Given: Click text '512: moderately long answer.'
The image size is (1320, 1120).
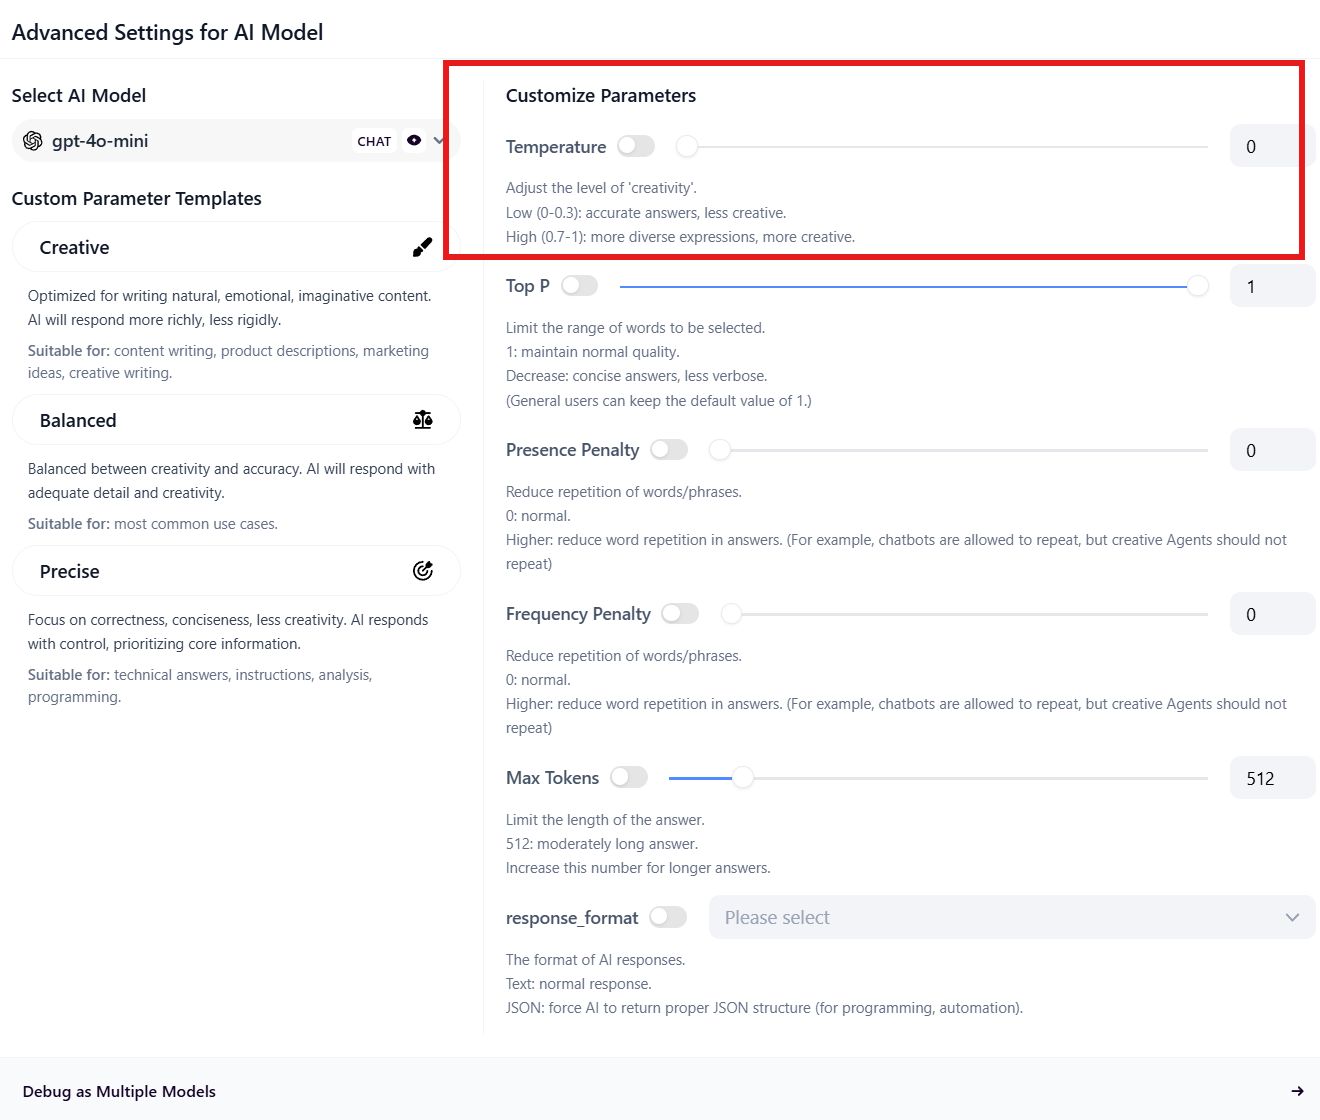Looking at the screenshot, I should (x=602, y=844).
